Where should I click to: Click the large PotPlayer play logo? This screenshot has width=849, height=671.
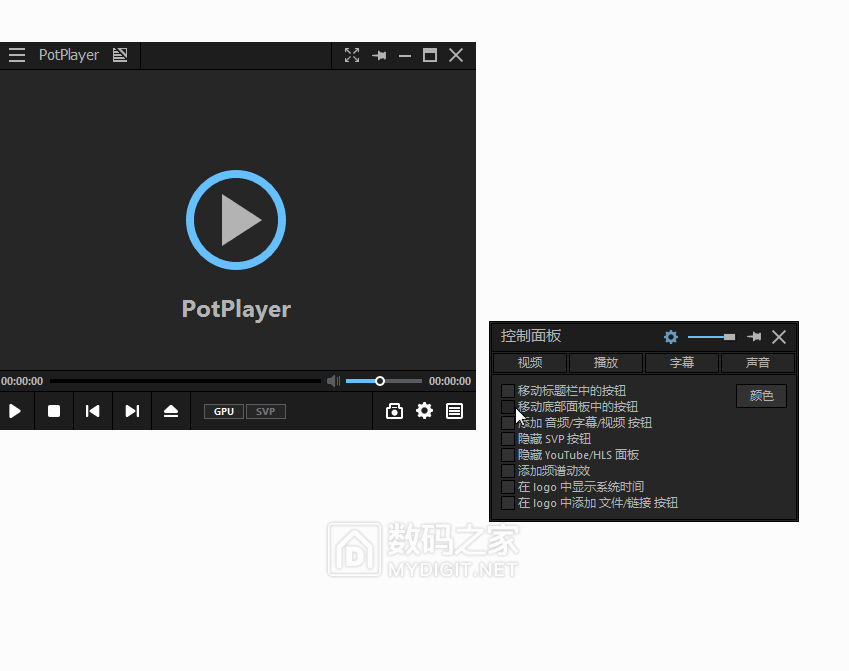click(x=236, y=220)
